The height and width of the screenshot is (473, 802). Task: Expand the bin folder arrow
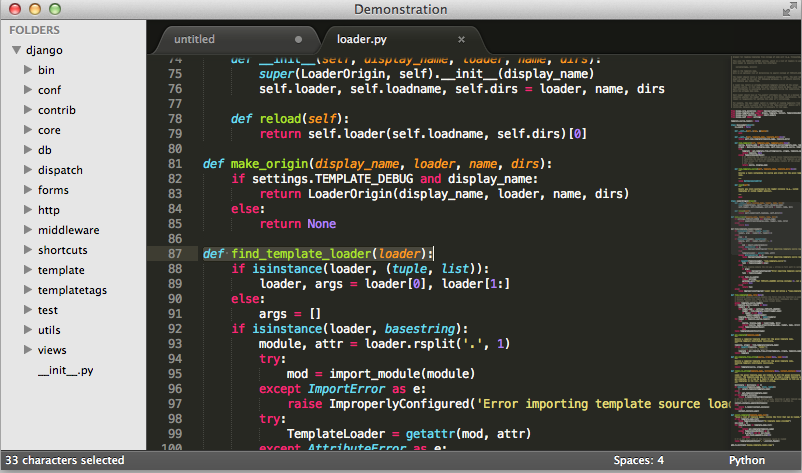(28, 70)
